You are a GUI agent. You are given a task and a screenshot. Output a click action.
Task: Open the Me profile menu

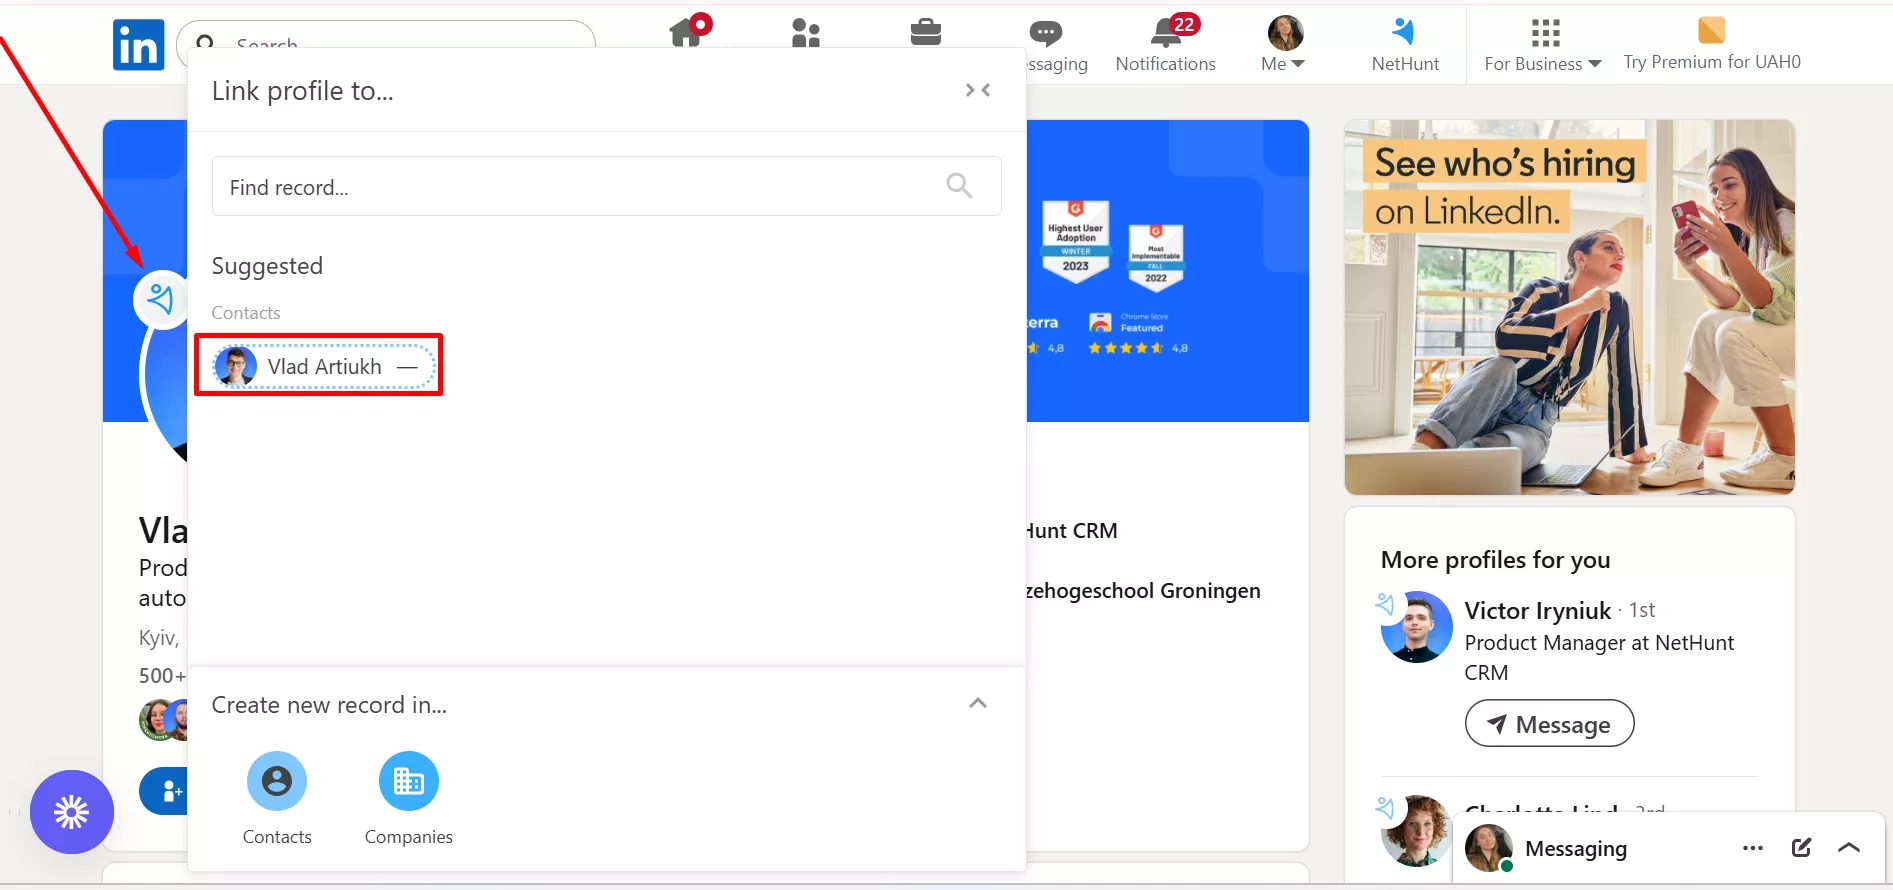(x=1284, y=45)
